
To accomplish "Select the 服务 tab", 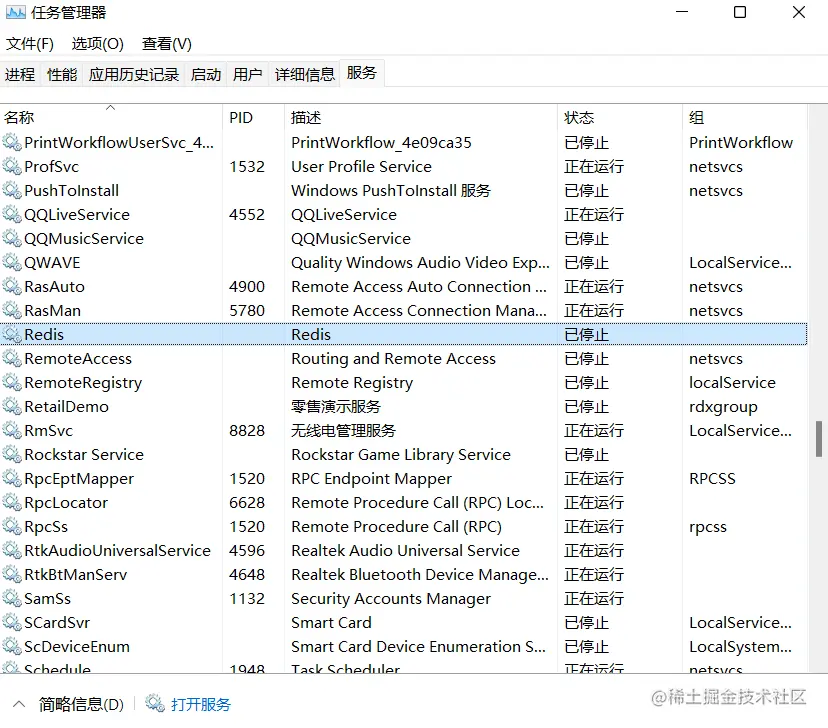I will click(362, 73).
